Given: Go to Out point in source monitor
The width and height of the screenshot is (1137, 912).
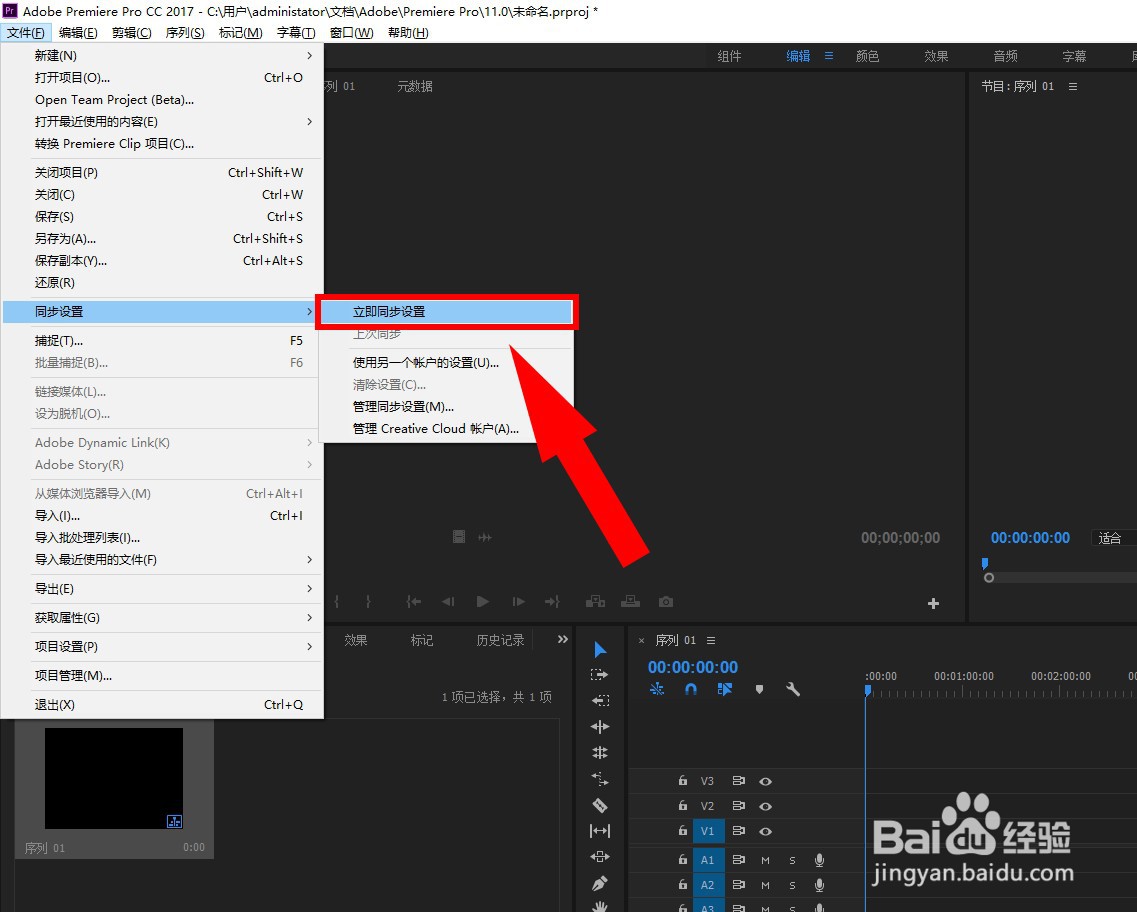Looking at the screenshot, I should (x=553, y=602).
